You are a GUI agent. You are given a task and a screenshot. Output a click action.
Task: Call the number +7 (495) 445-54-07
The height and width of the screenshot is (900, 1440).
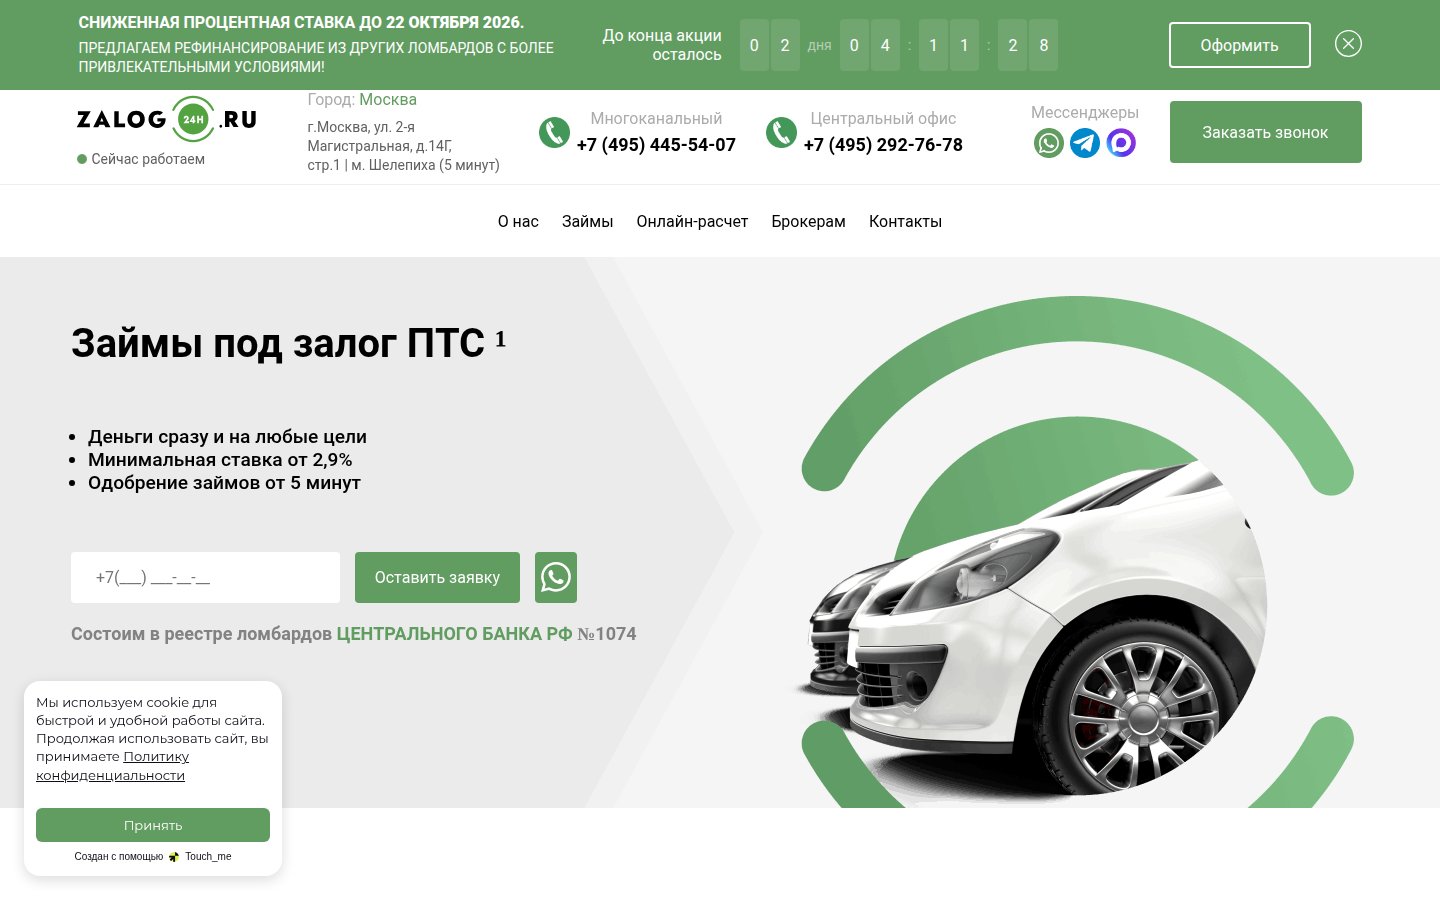(x=656, y=145)
